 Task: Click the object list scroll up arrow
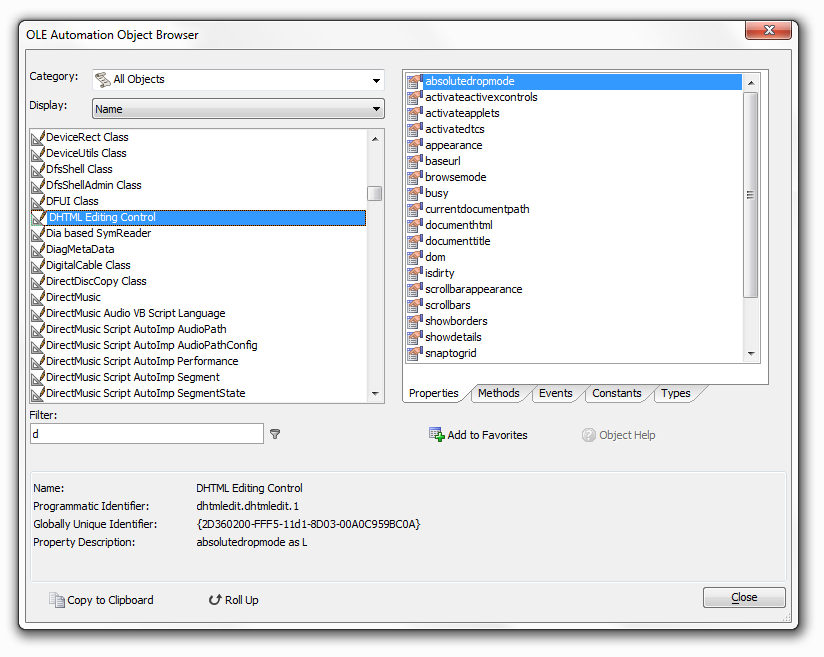point(375,139)
